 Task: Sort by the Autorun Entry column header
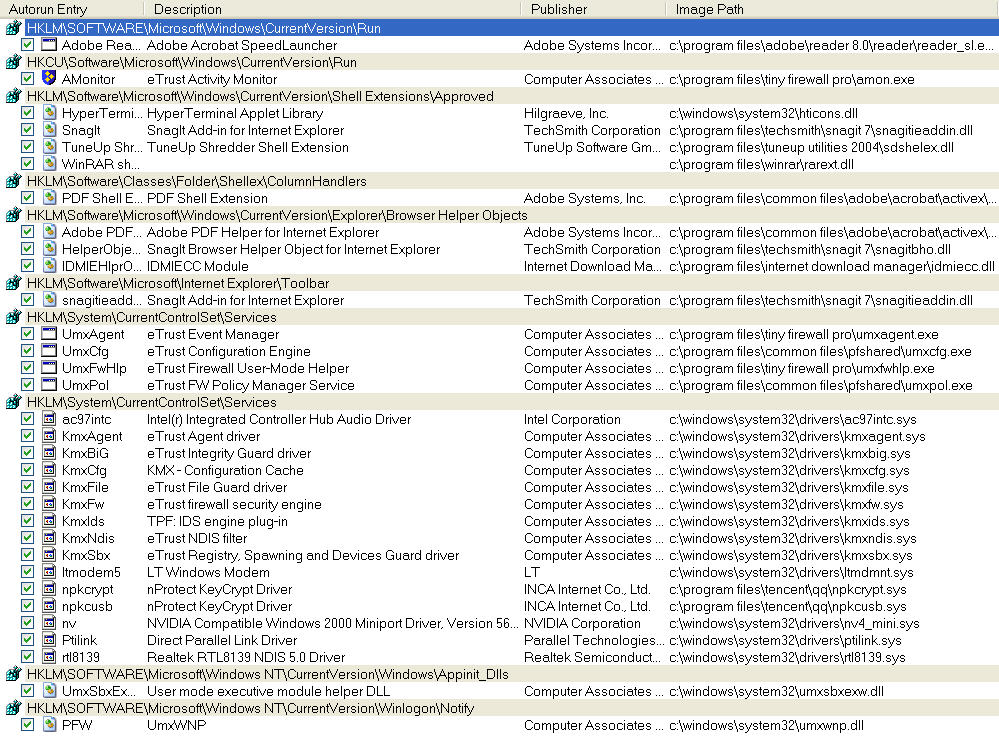click(x=72, y=9)
